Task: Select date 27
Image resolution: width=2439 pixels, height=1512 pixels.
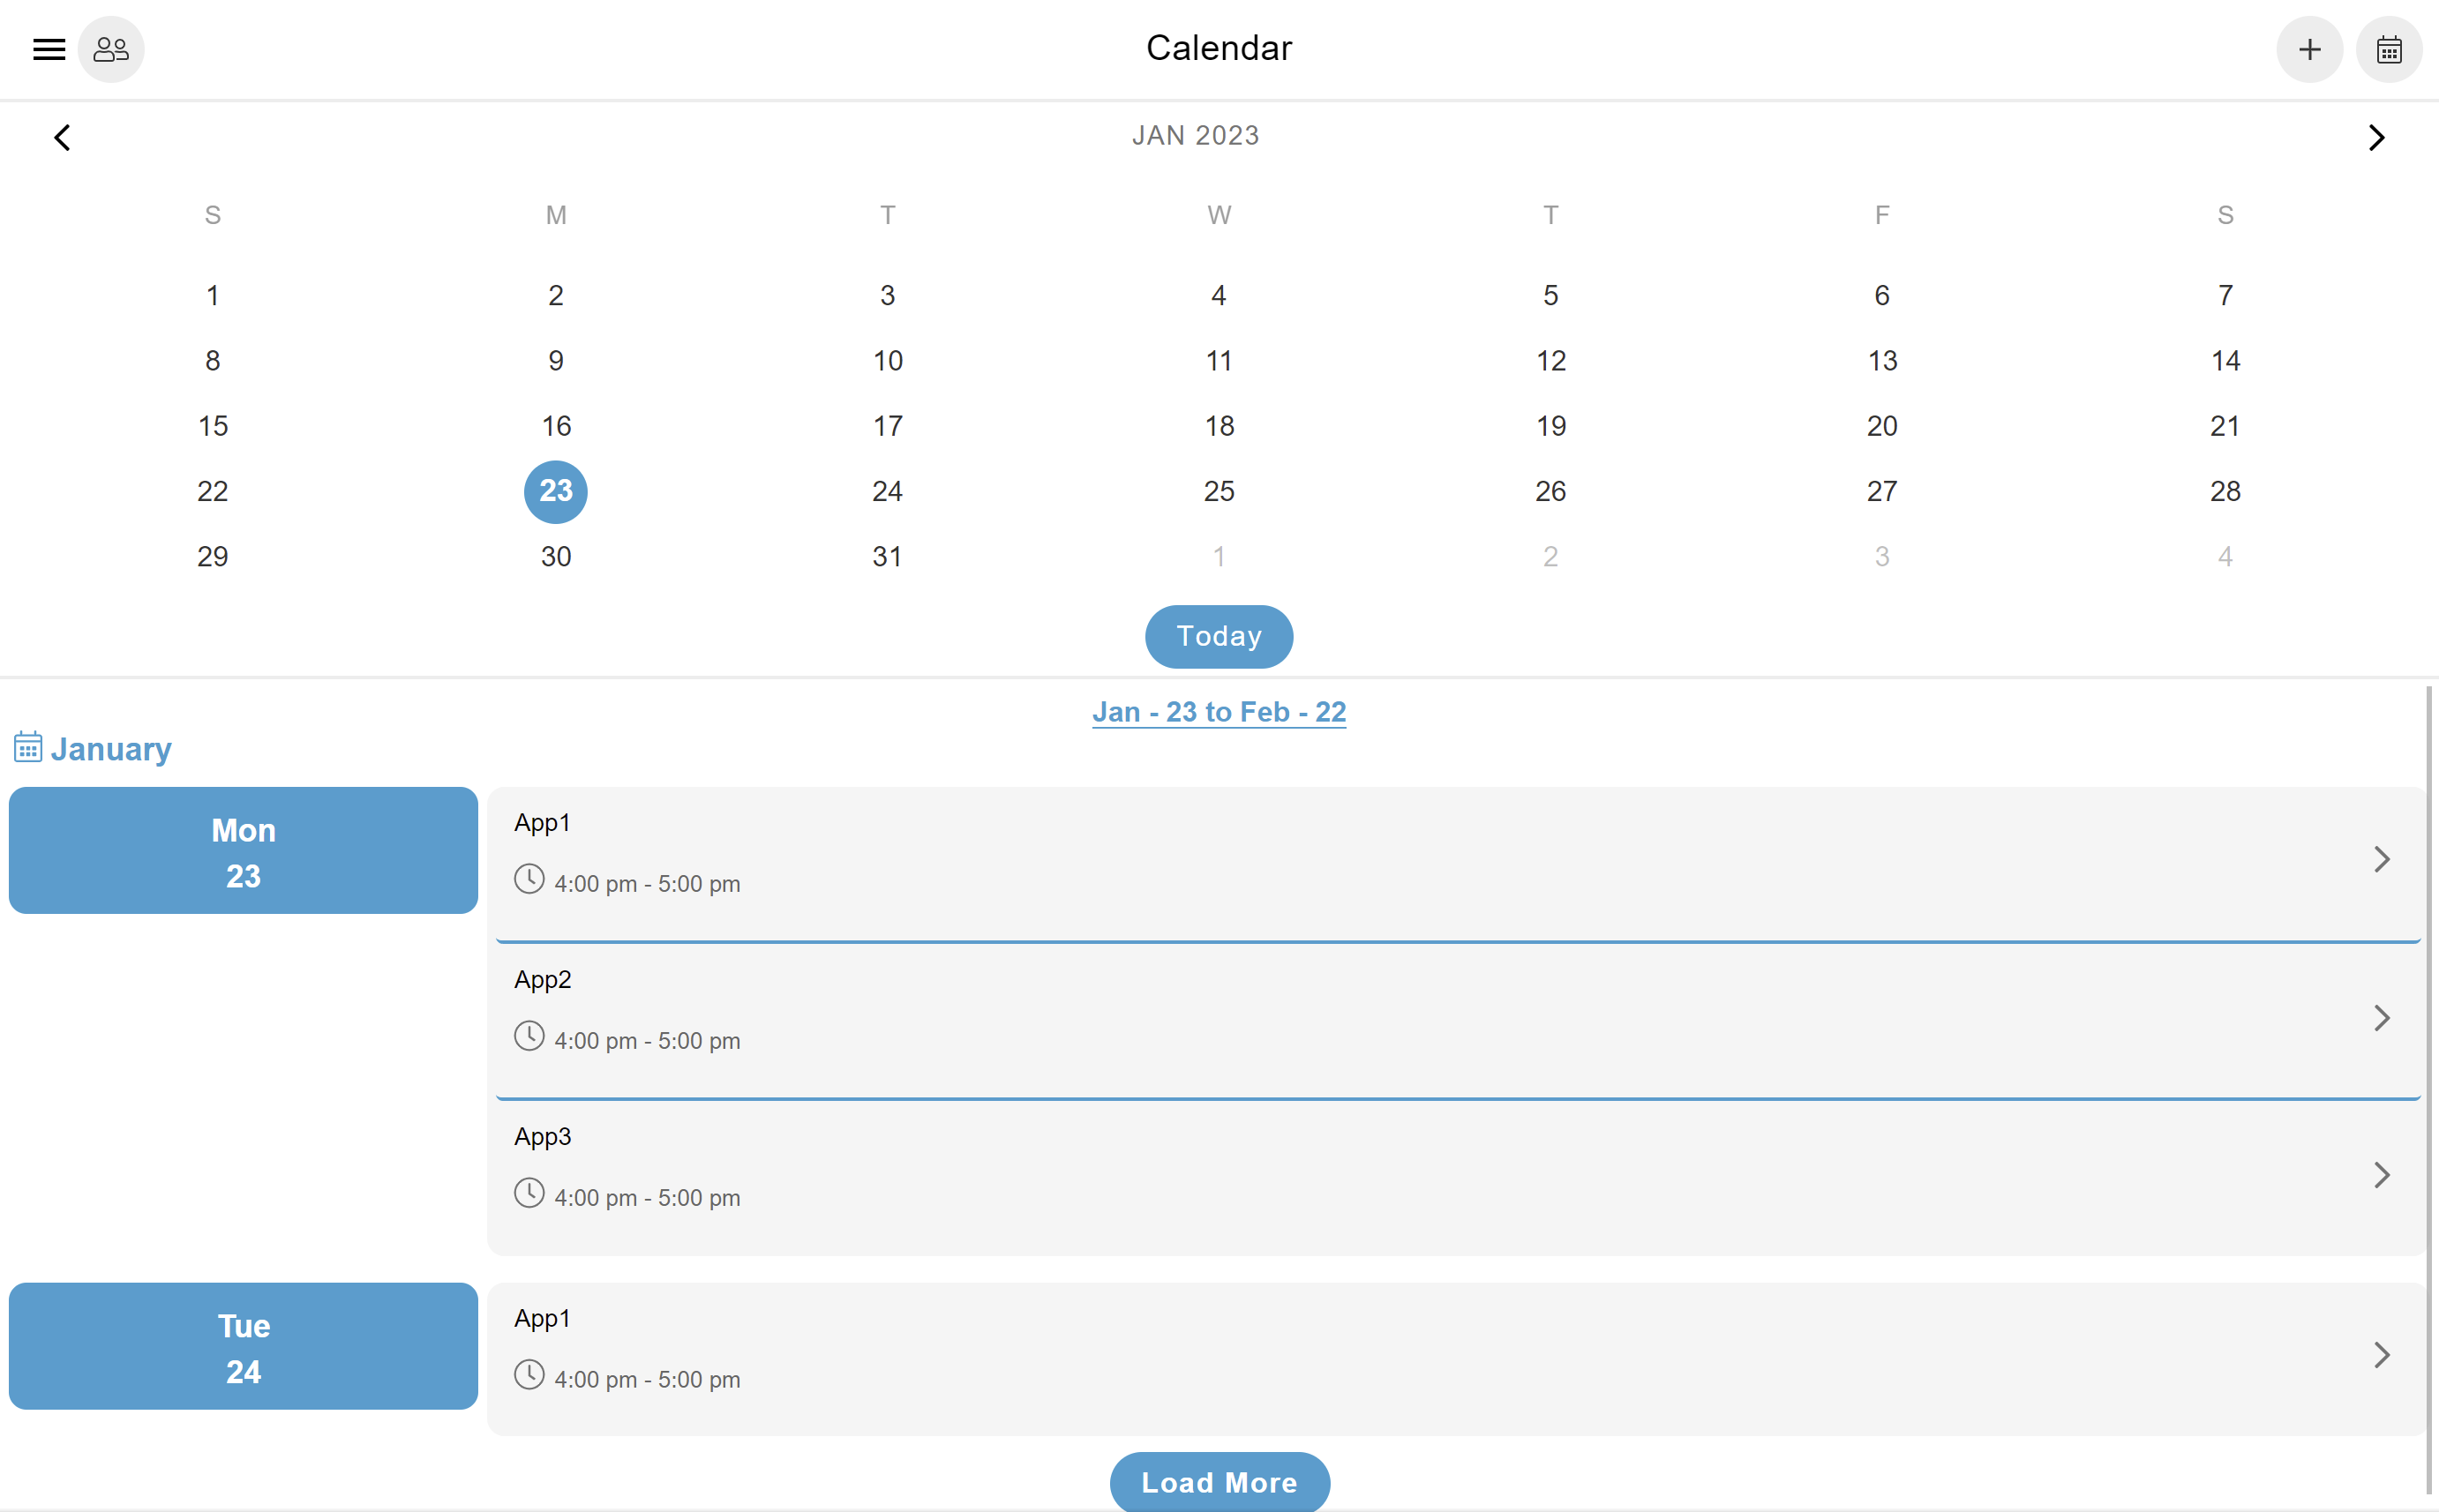Action: click(1882, 491)
